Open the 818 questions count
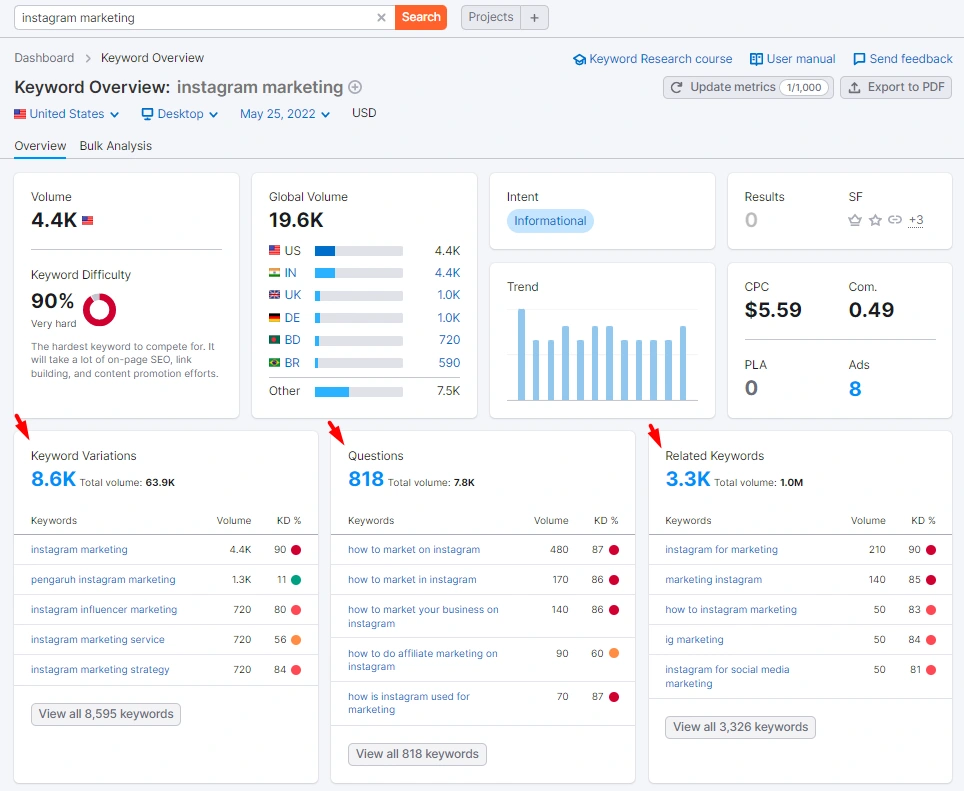The height and width of the screenshot is (791, 964). pyautogui.click(x=366, y=479)
